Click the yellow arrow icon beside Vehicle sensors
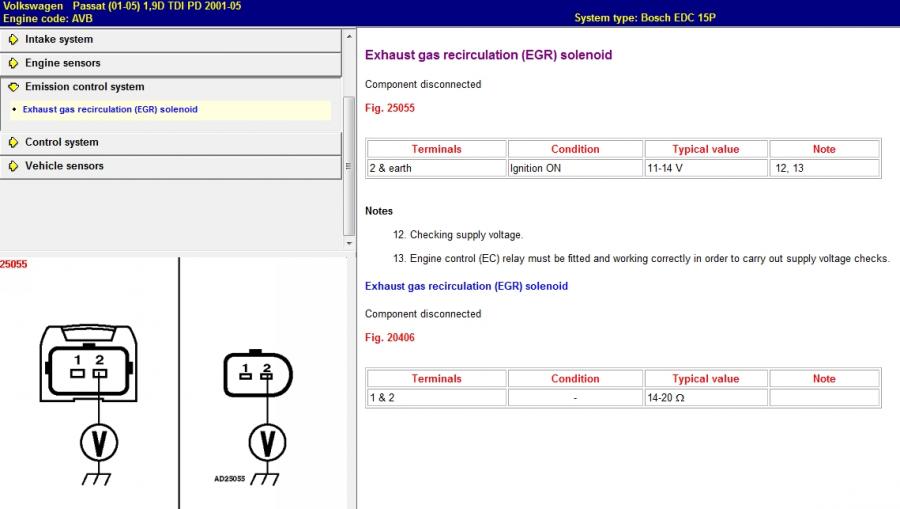The image size is (900, 509). pos(13,166)
